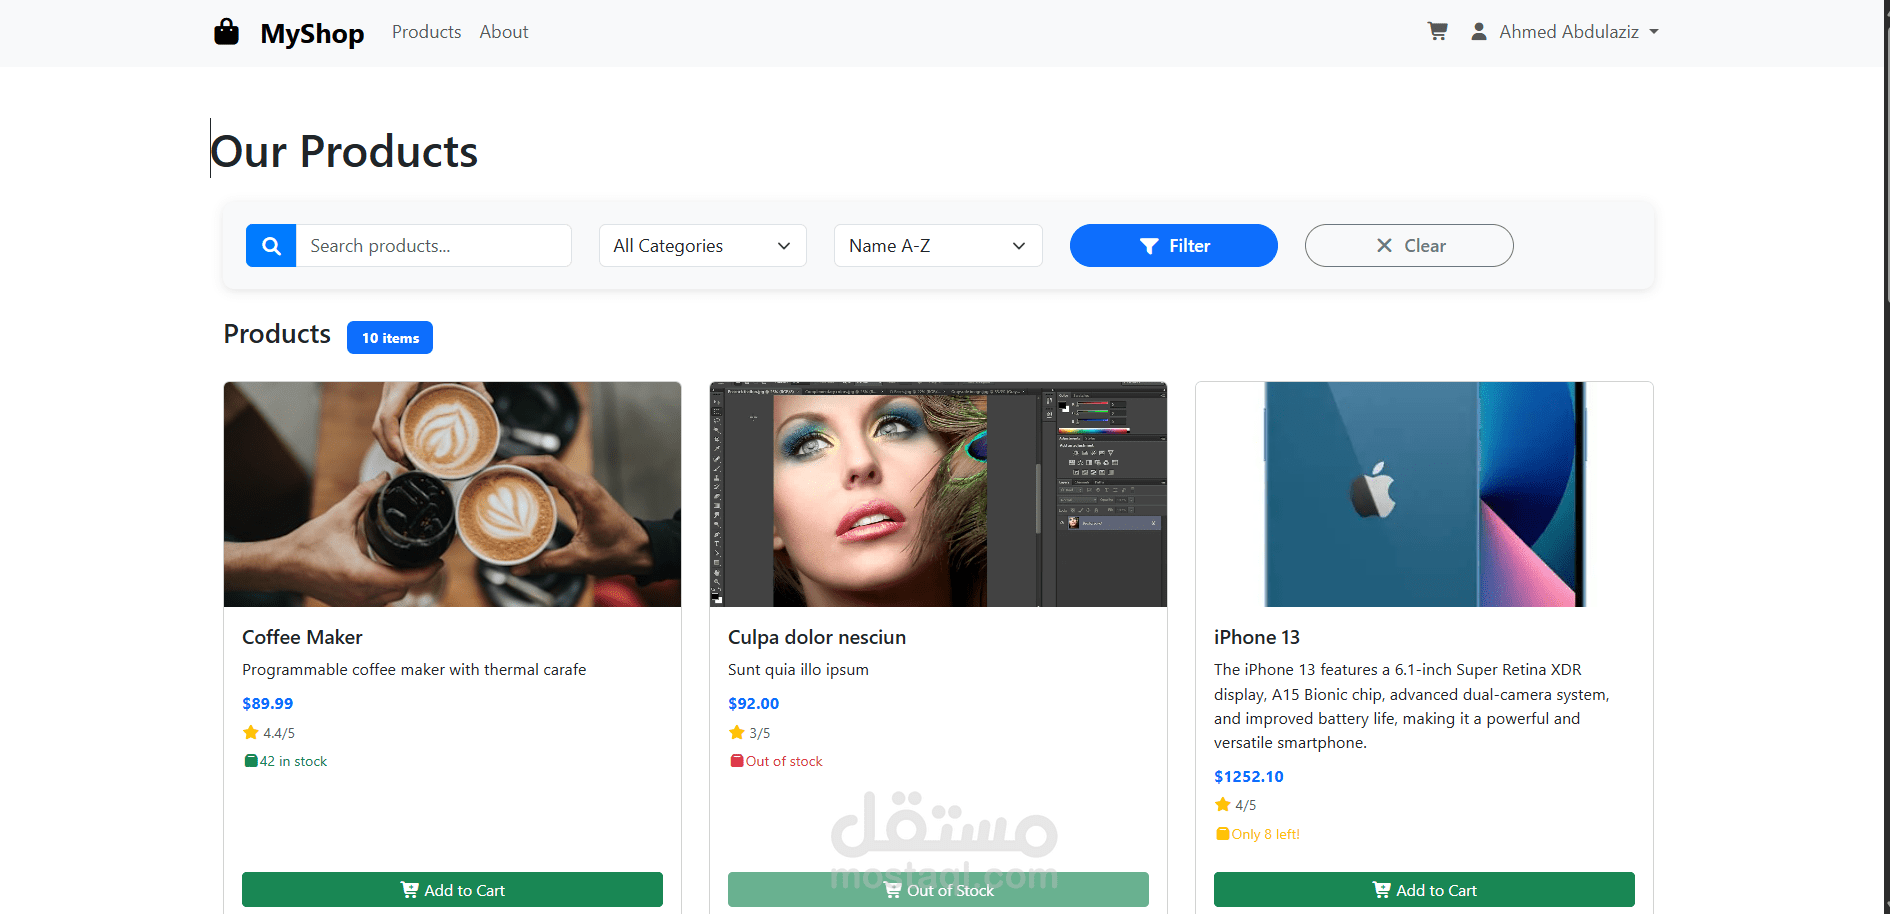The height and width of the screenshot is (914, 1890).
Task: Click the 'Our Products' page heading
Action: click(x=345, y=152)
